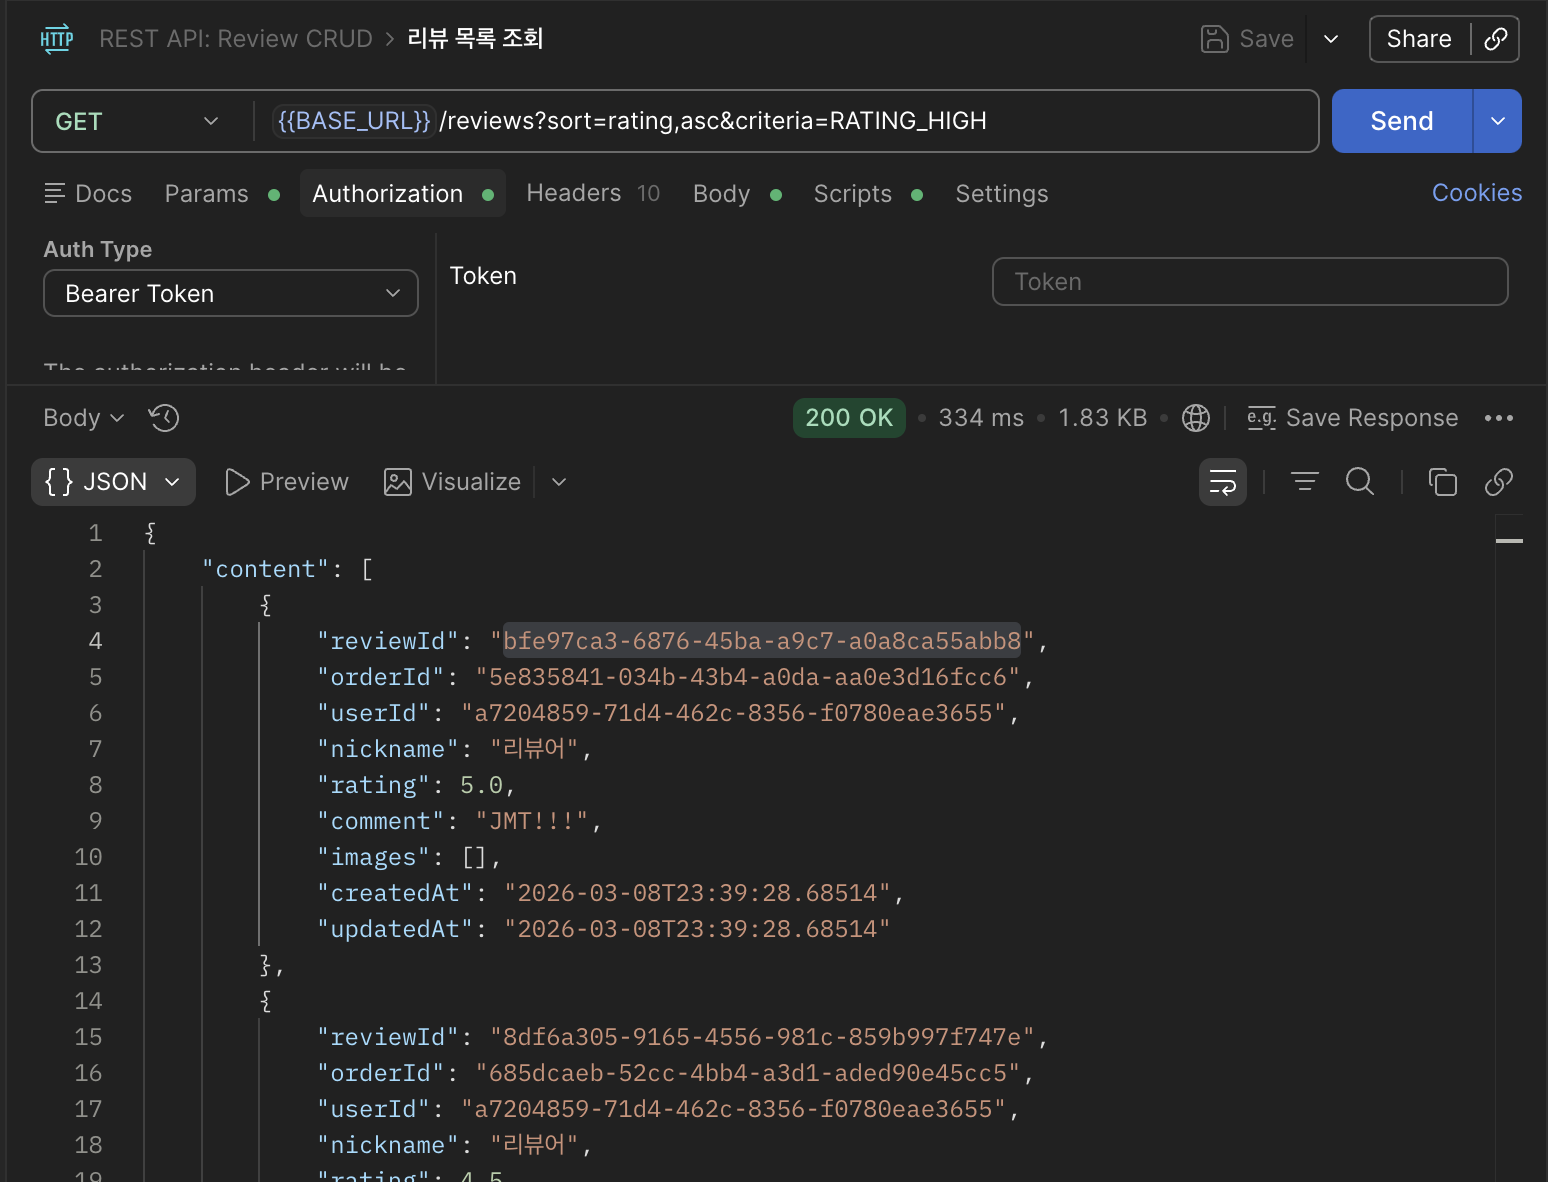The height and width of the screenshot is (1182, 1548).
Task: Click the {{BASE_URL}} variable
Action: coord(354,121)
